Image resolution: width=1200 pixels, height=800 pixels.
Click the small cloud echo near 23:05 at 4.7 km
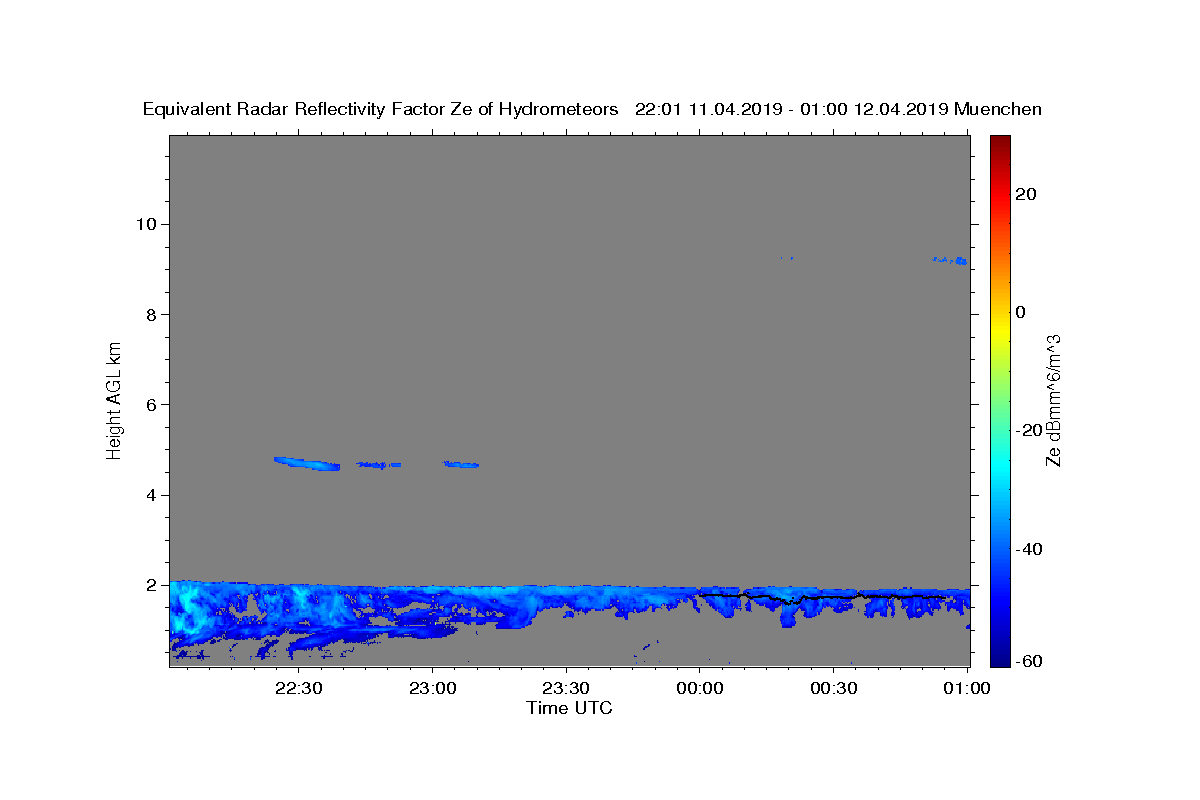coord(461,464)
